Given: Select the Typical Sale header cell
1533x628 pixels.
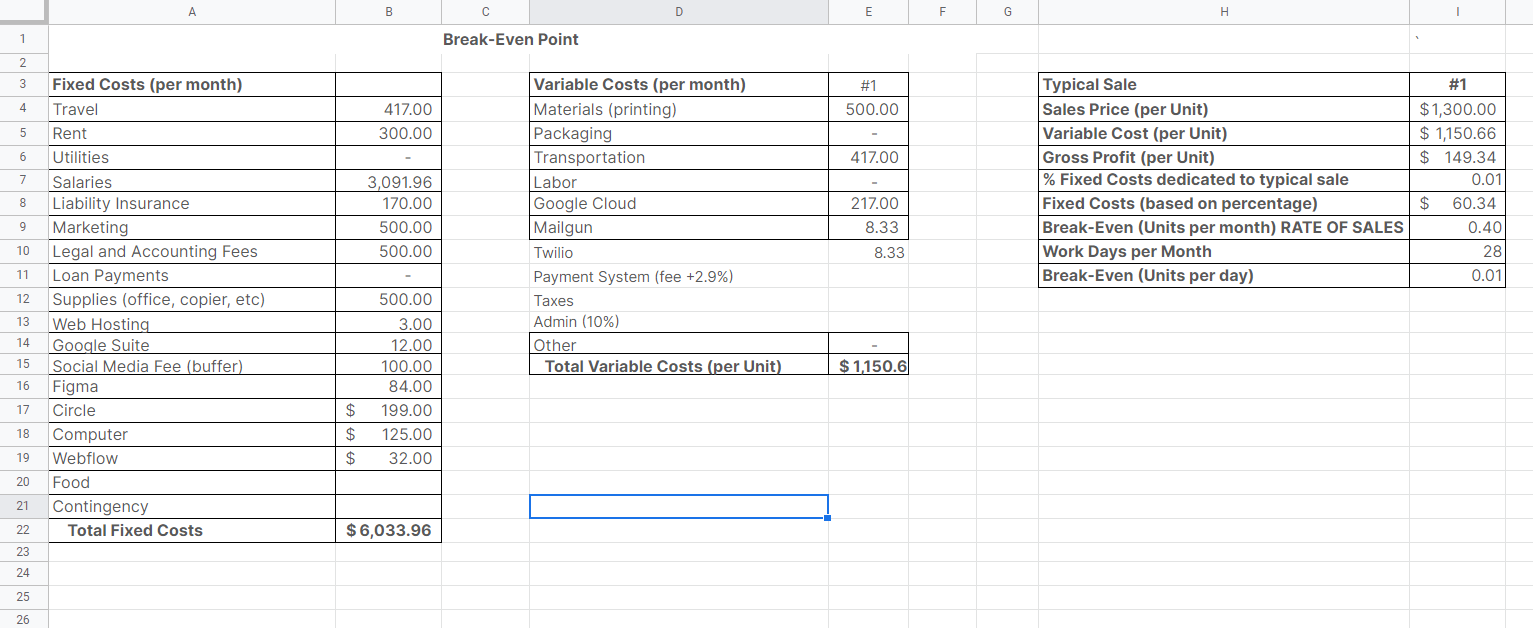Looking at the screenshot, I should 1223,84.
